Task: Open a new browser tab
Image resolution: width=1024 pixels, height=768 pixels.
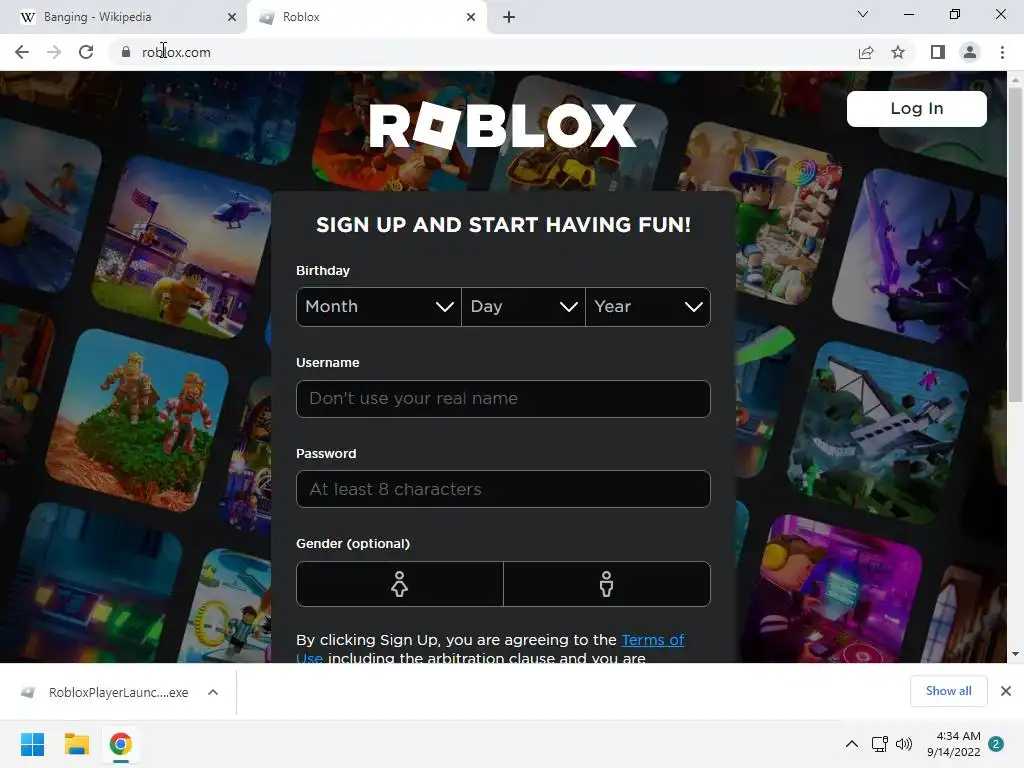Action: pos(509,17)
